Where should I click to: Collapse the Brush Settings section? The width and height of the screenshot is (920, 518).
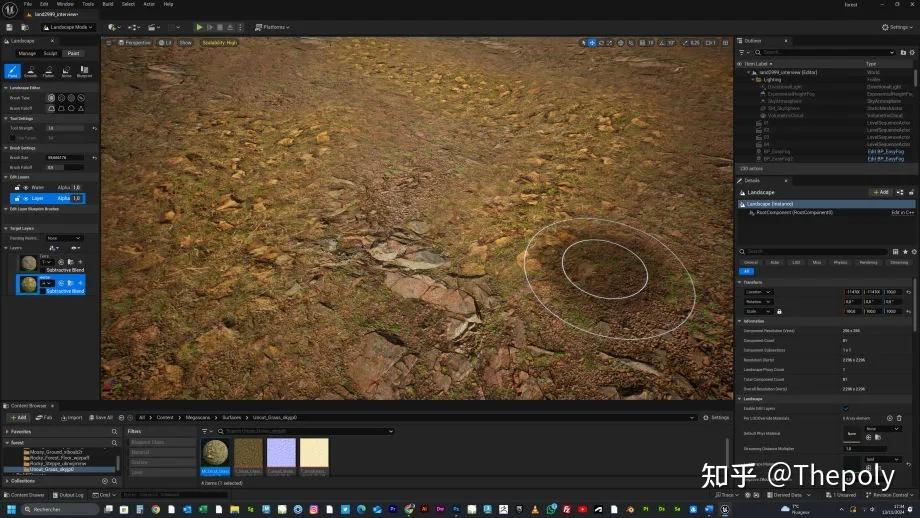click(6, 148)
